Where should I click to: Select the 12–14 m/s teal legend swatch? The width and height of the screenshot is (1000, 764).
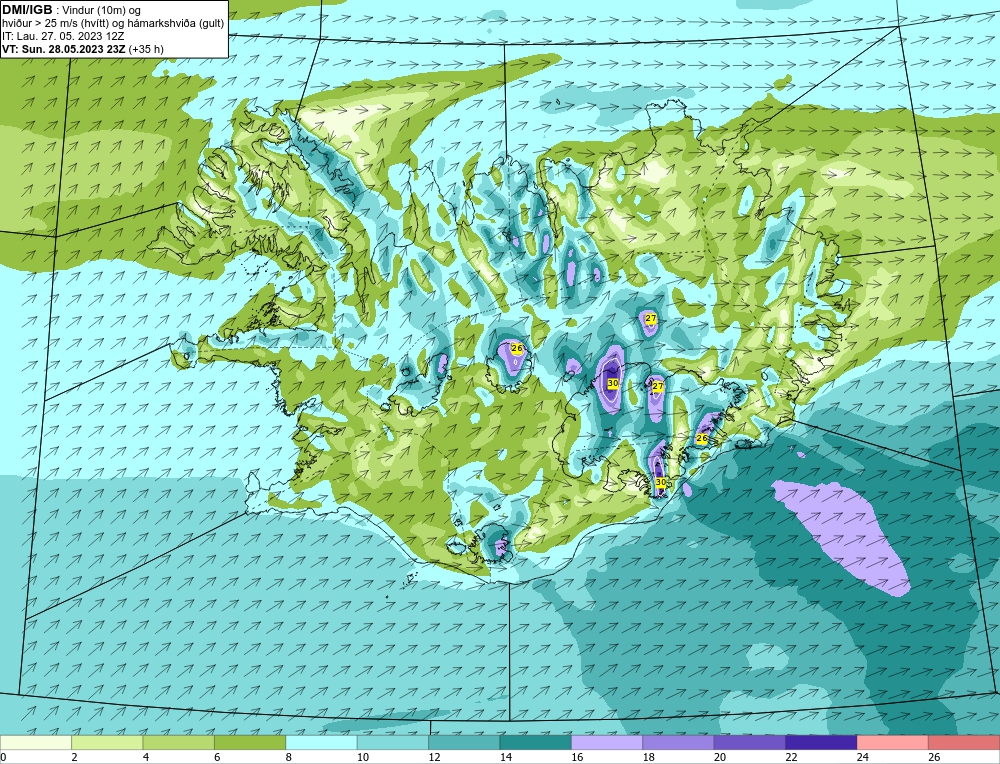tap(464, 742)
